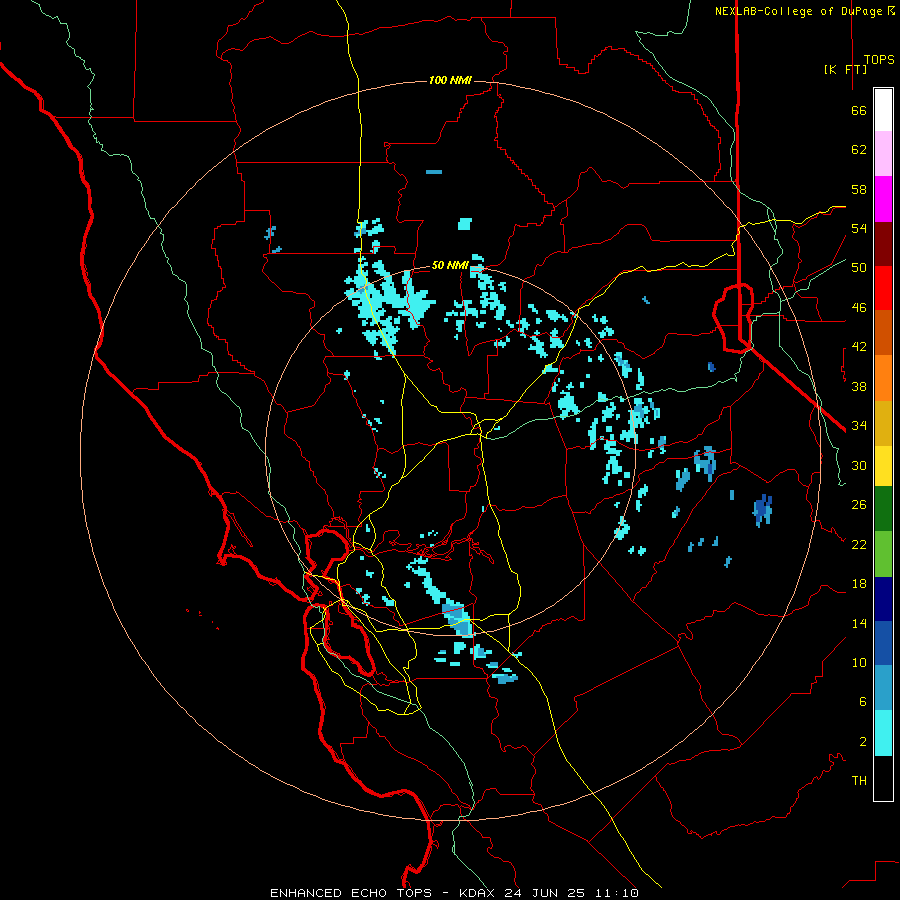Click the red-outlined lake on the eastern state border
Viewport: 900px width, 900px height.
(733, 317)
